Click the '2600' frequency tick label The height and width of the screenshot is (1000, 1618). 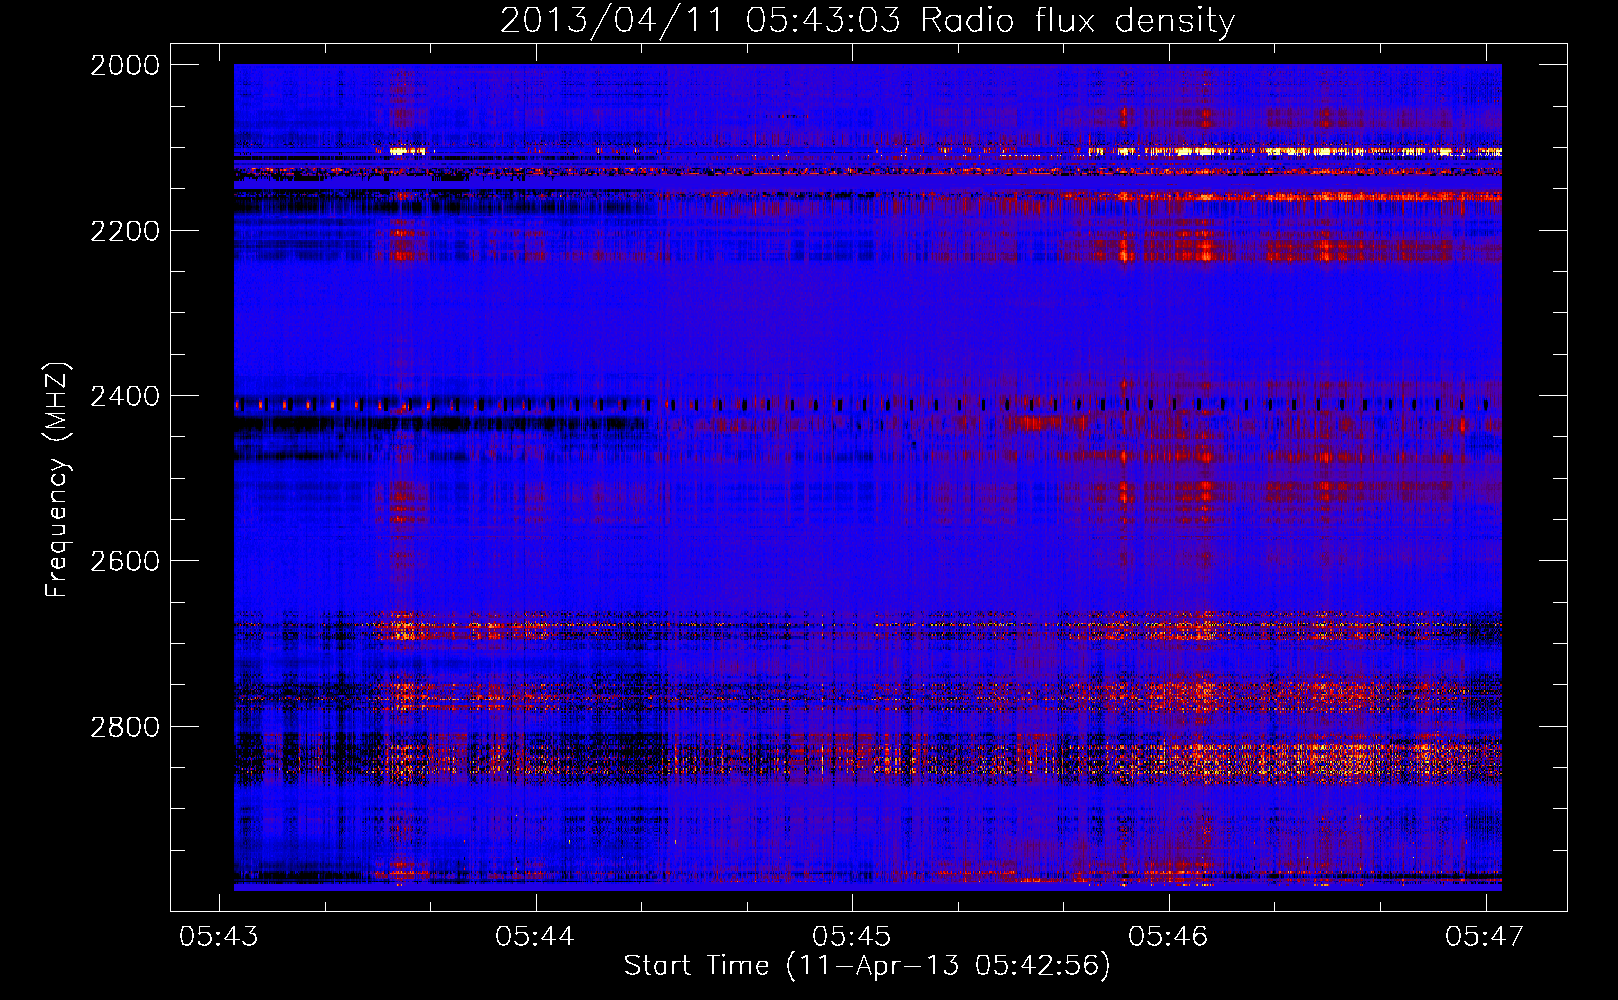coord(125,561)
